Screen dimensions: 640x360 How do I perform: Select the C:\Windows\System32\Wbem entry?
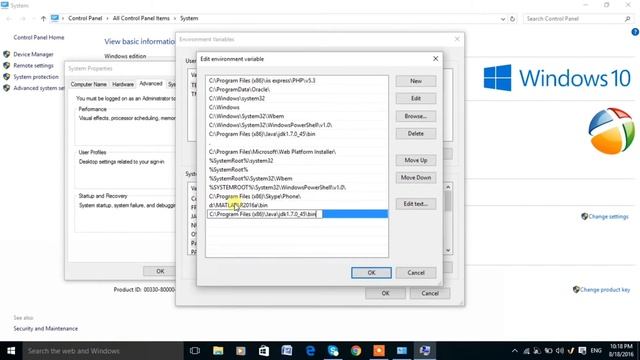pyautogui.click(x=297, y=116)
